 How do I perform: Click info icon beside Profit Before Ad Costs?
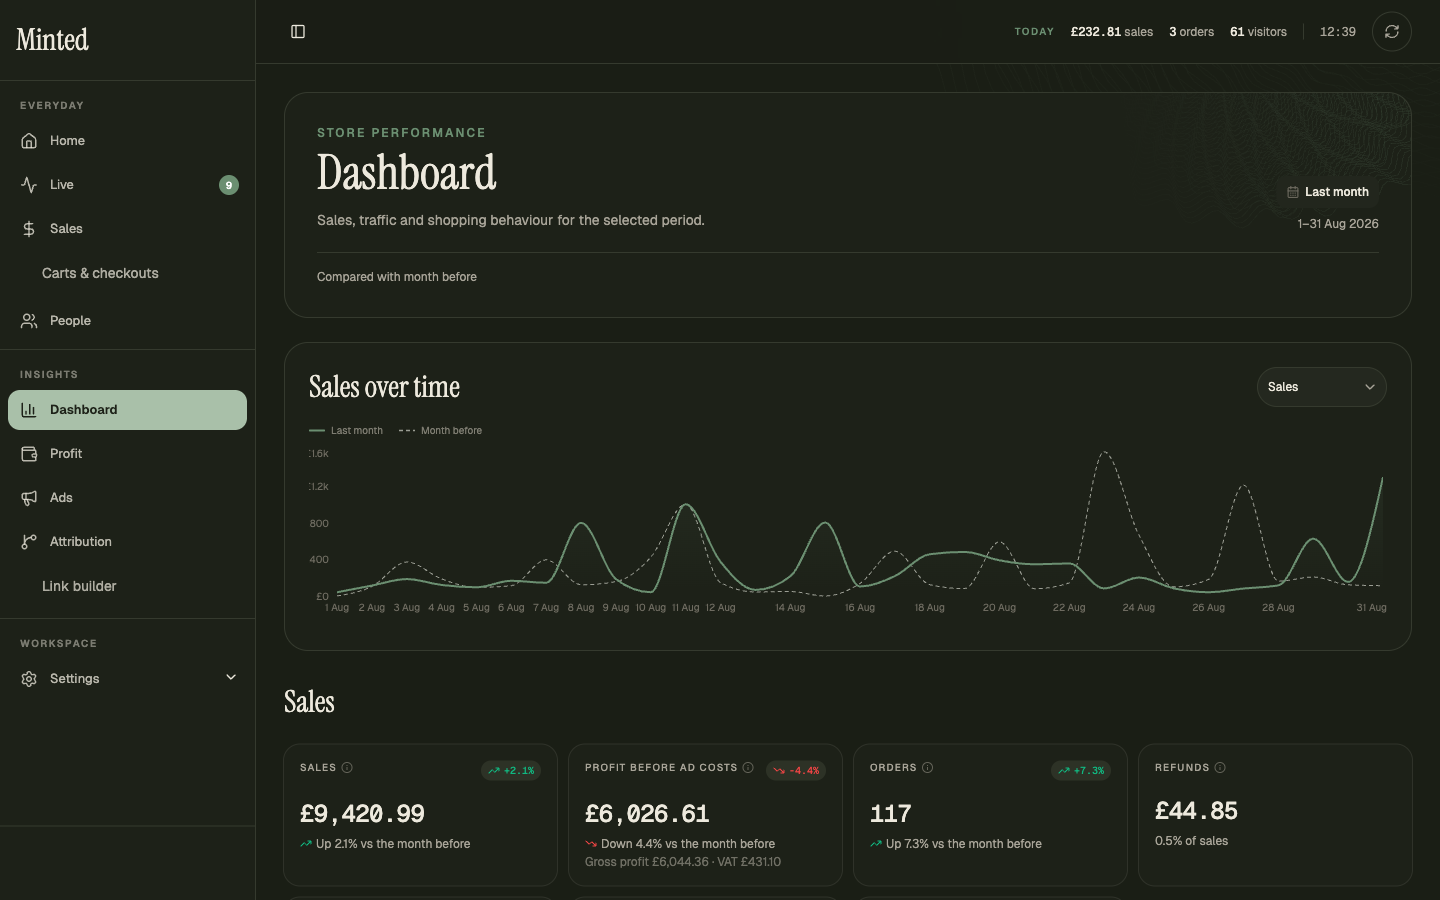748,768
